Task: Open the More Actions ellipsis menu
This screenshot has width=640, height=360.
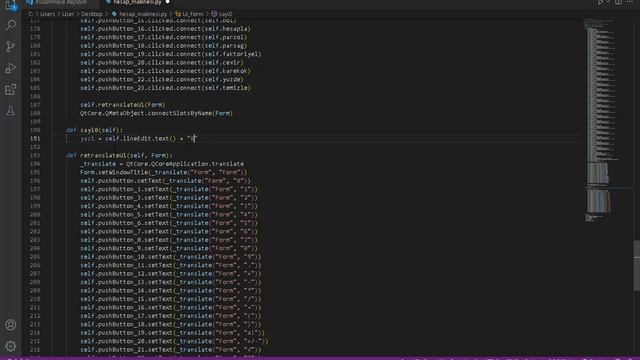Action: tap(630, 2)
